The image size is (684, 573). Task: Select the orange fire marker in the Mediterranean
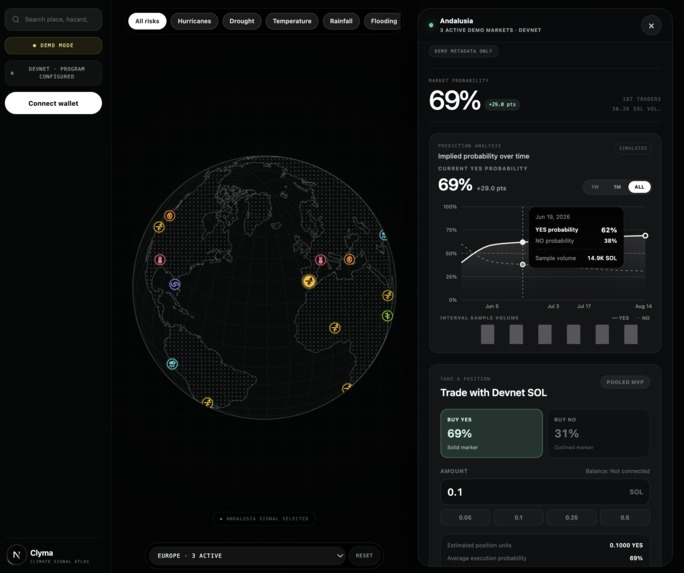[349, 259]
